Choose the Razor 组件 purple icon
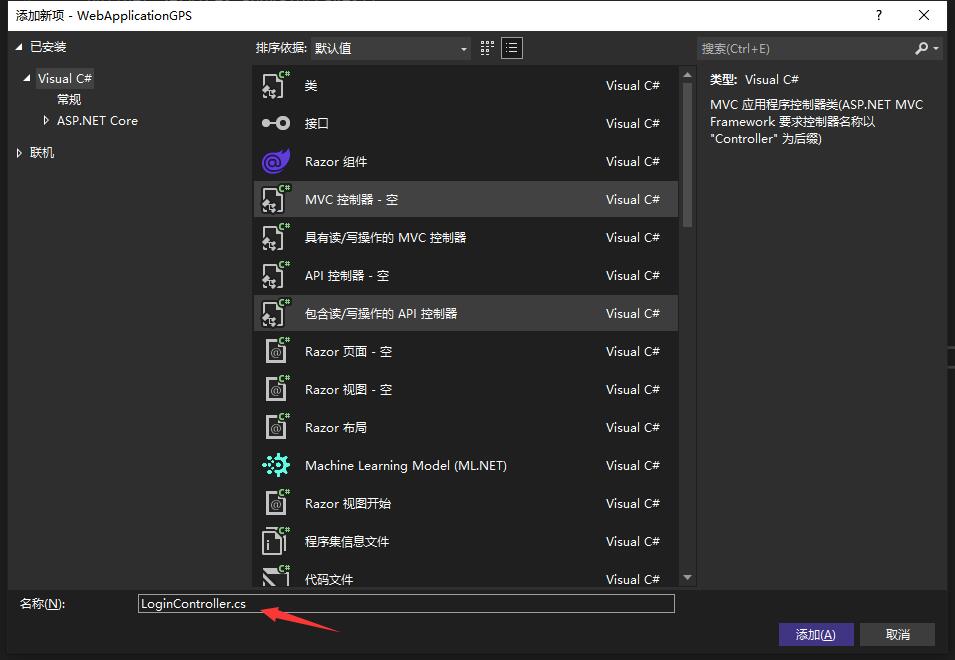The image size is (955, 660). pos(275,162)
